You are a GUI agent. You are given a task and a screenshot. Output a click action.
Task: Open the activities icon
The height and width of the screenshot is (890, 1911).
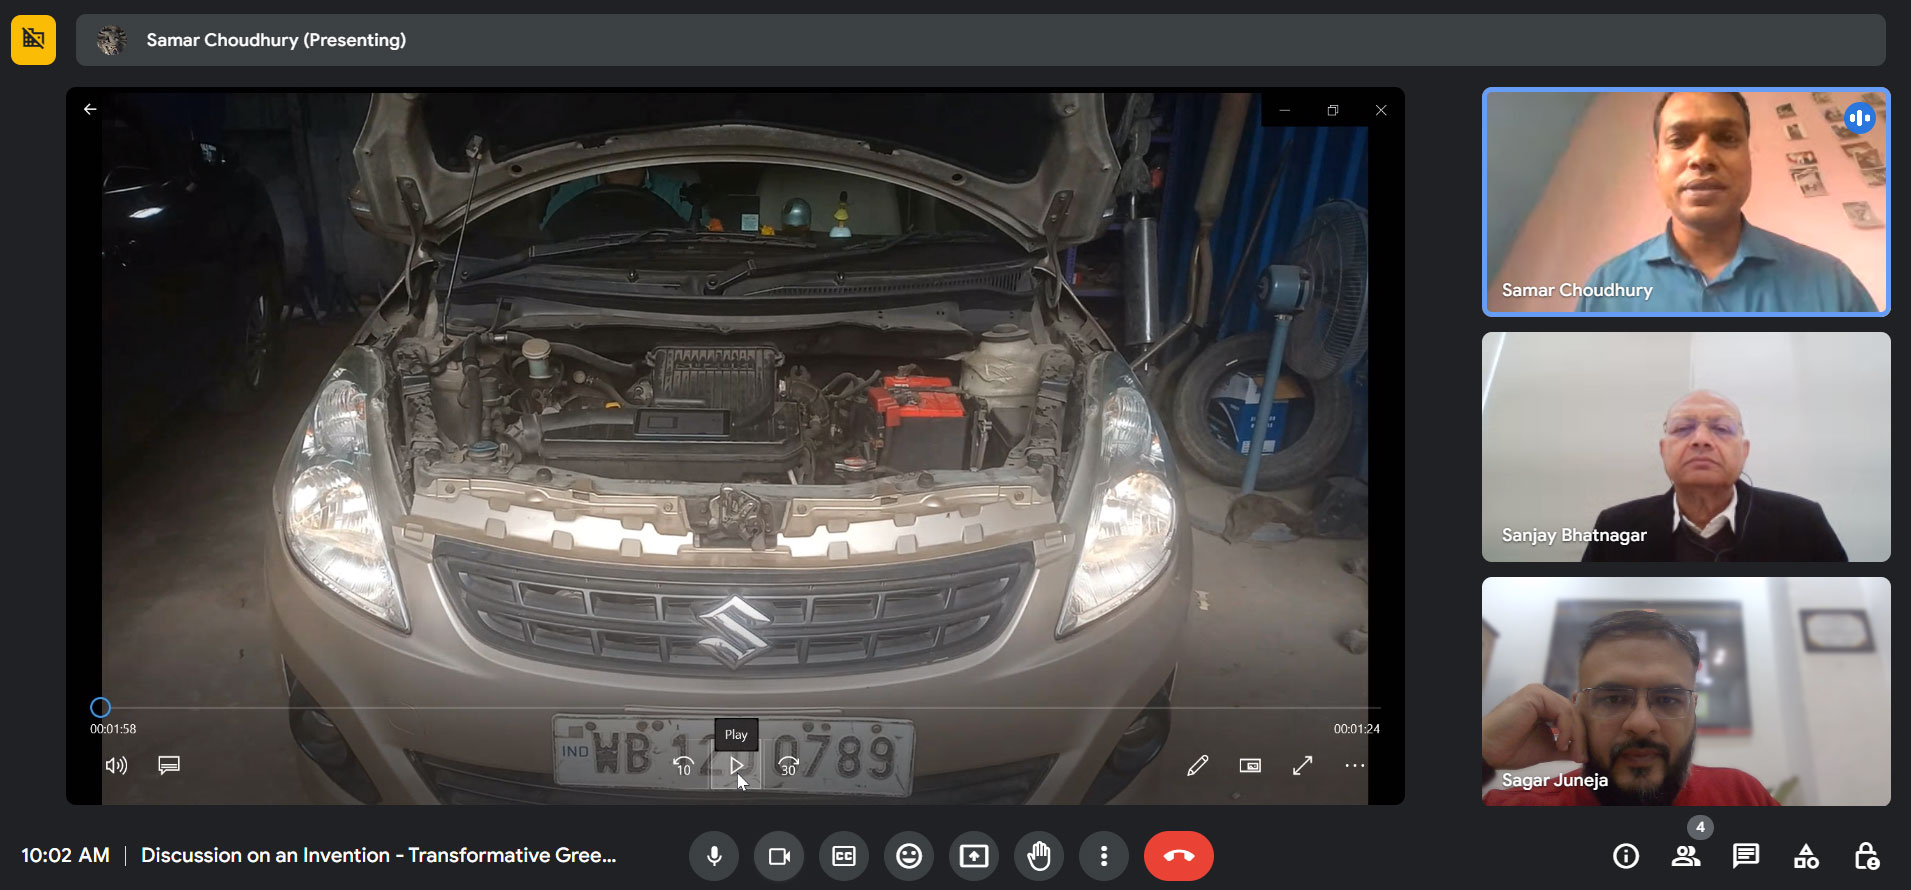1806,856
